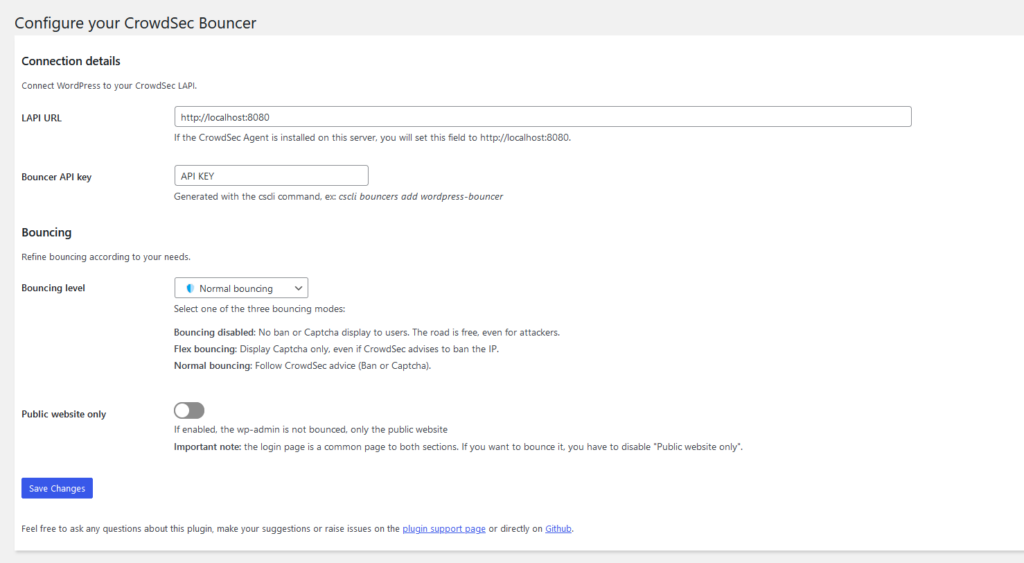Click the Configure your CrowdSec Bouncer title

point(135,23)
